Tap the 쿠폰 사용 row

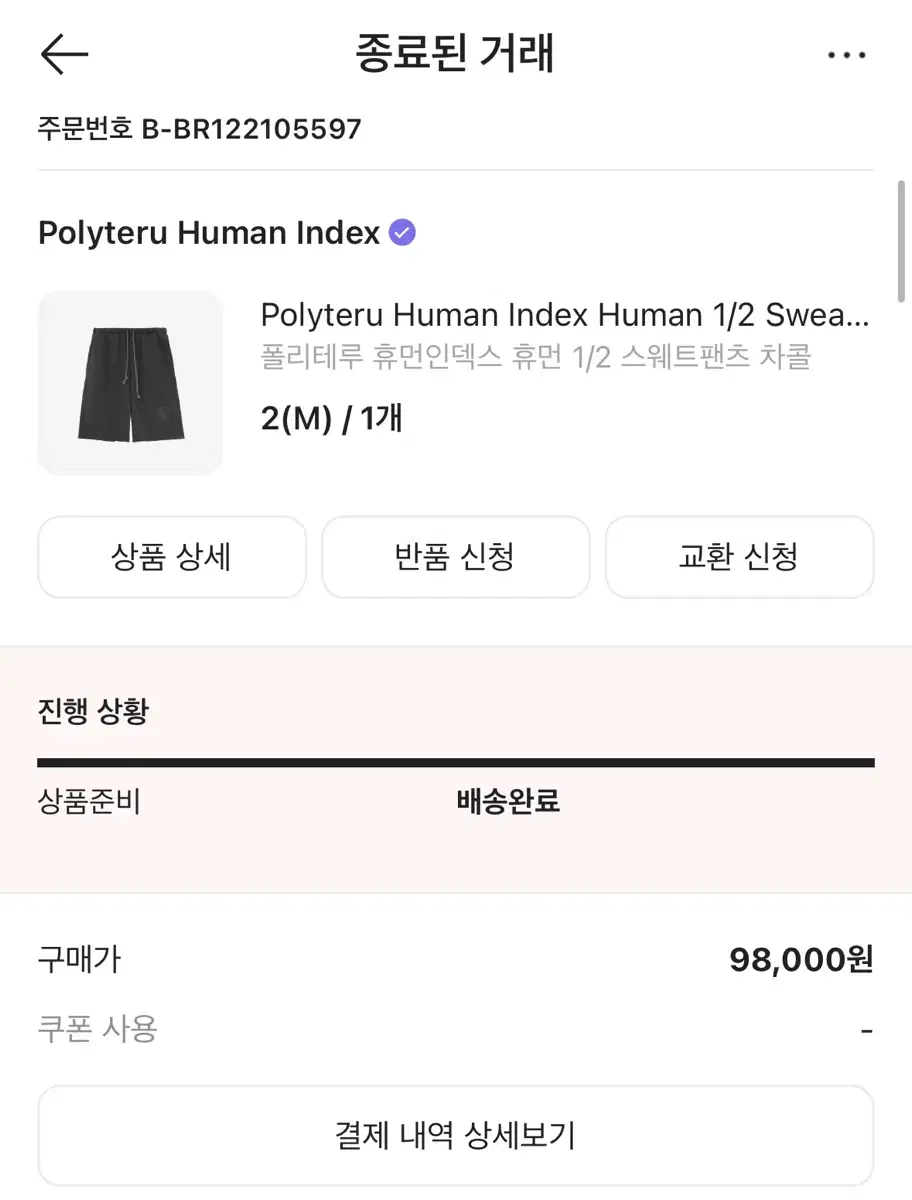[456, 1029]
